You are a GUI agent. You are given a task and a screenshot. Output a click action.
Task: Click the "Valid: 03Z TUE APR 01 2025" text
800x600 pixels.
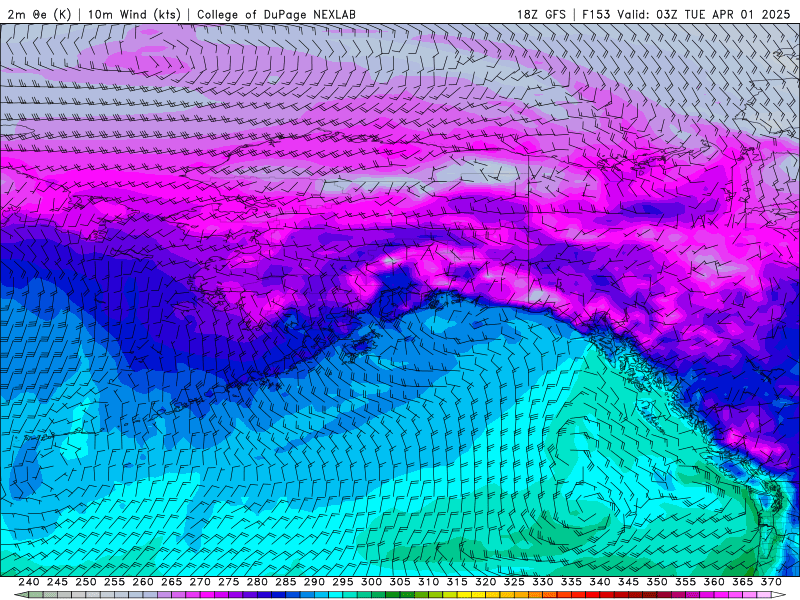pos(704,14)
